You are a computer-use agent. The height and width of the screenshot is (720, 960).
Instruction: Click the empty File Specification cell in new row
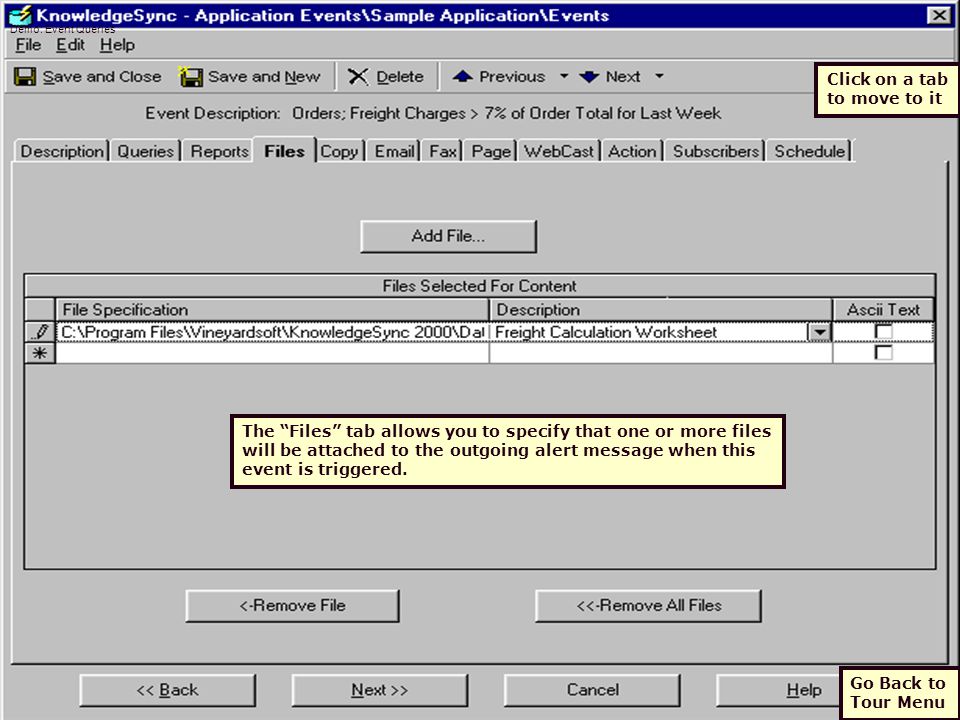pyautogui.click(x=272, y=353)
